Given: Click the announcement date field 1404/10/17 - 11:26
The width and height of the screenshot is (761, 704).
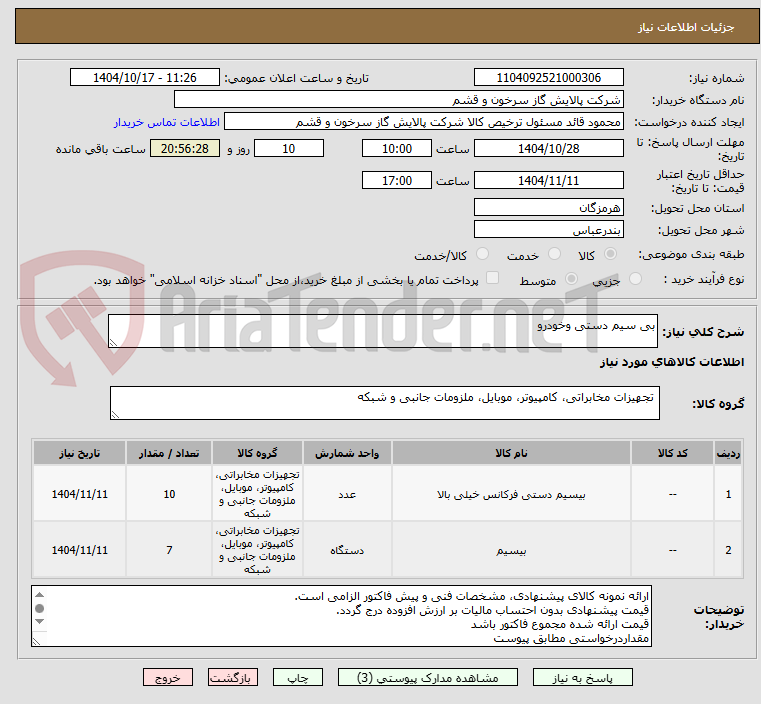Looking at the screenshot, I should click(145, 78).
